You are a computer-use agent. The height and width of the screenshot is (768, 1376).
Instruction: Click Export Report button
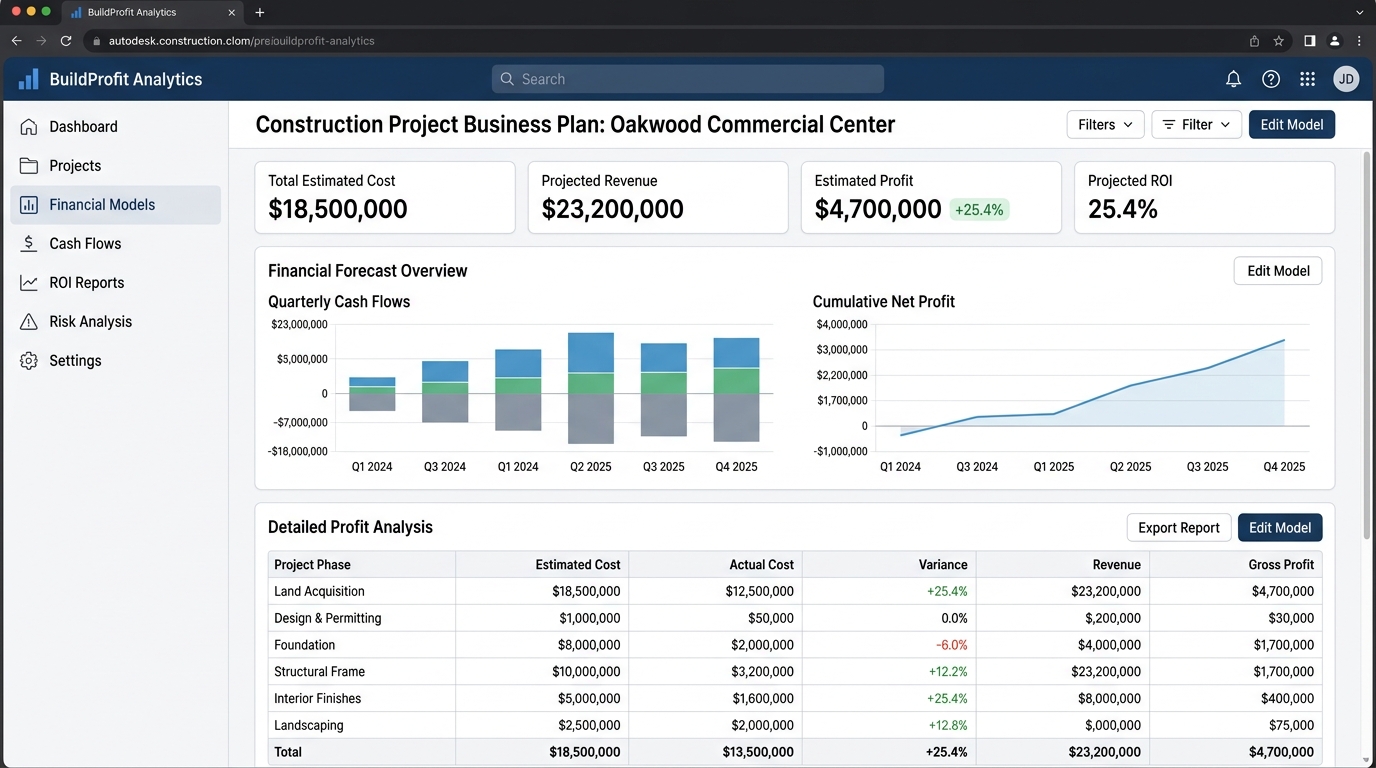click(x=1178, y=527)
